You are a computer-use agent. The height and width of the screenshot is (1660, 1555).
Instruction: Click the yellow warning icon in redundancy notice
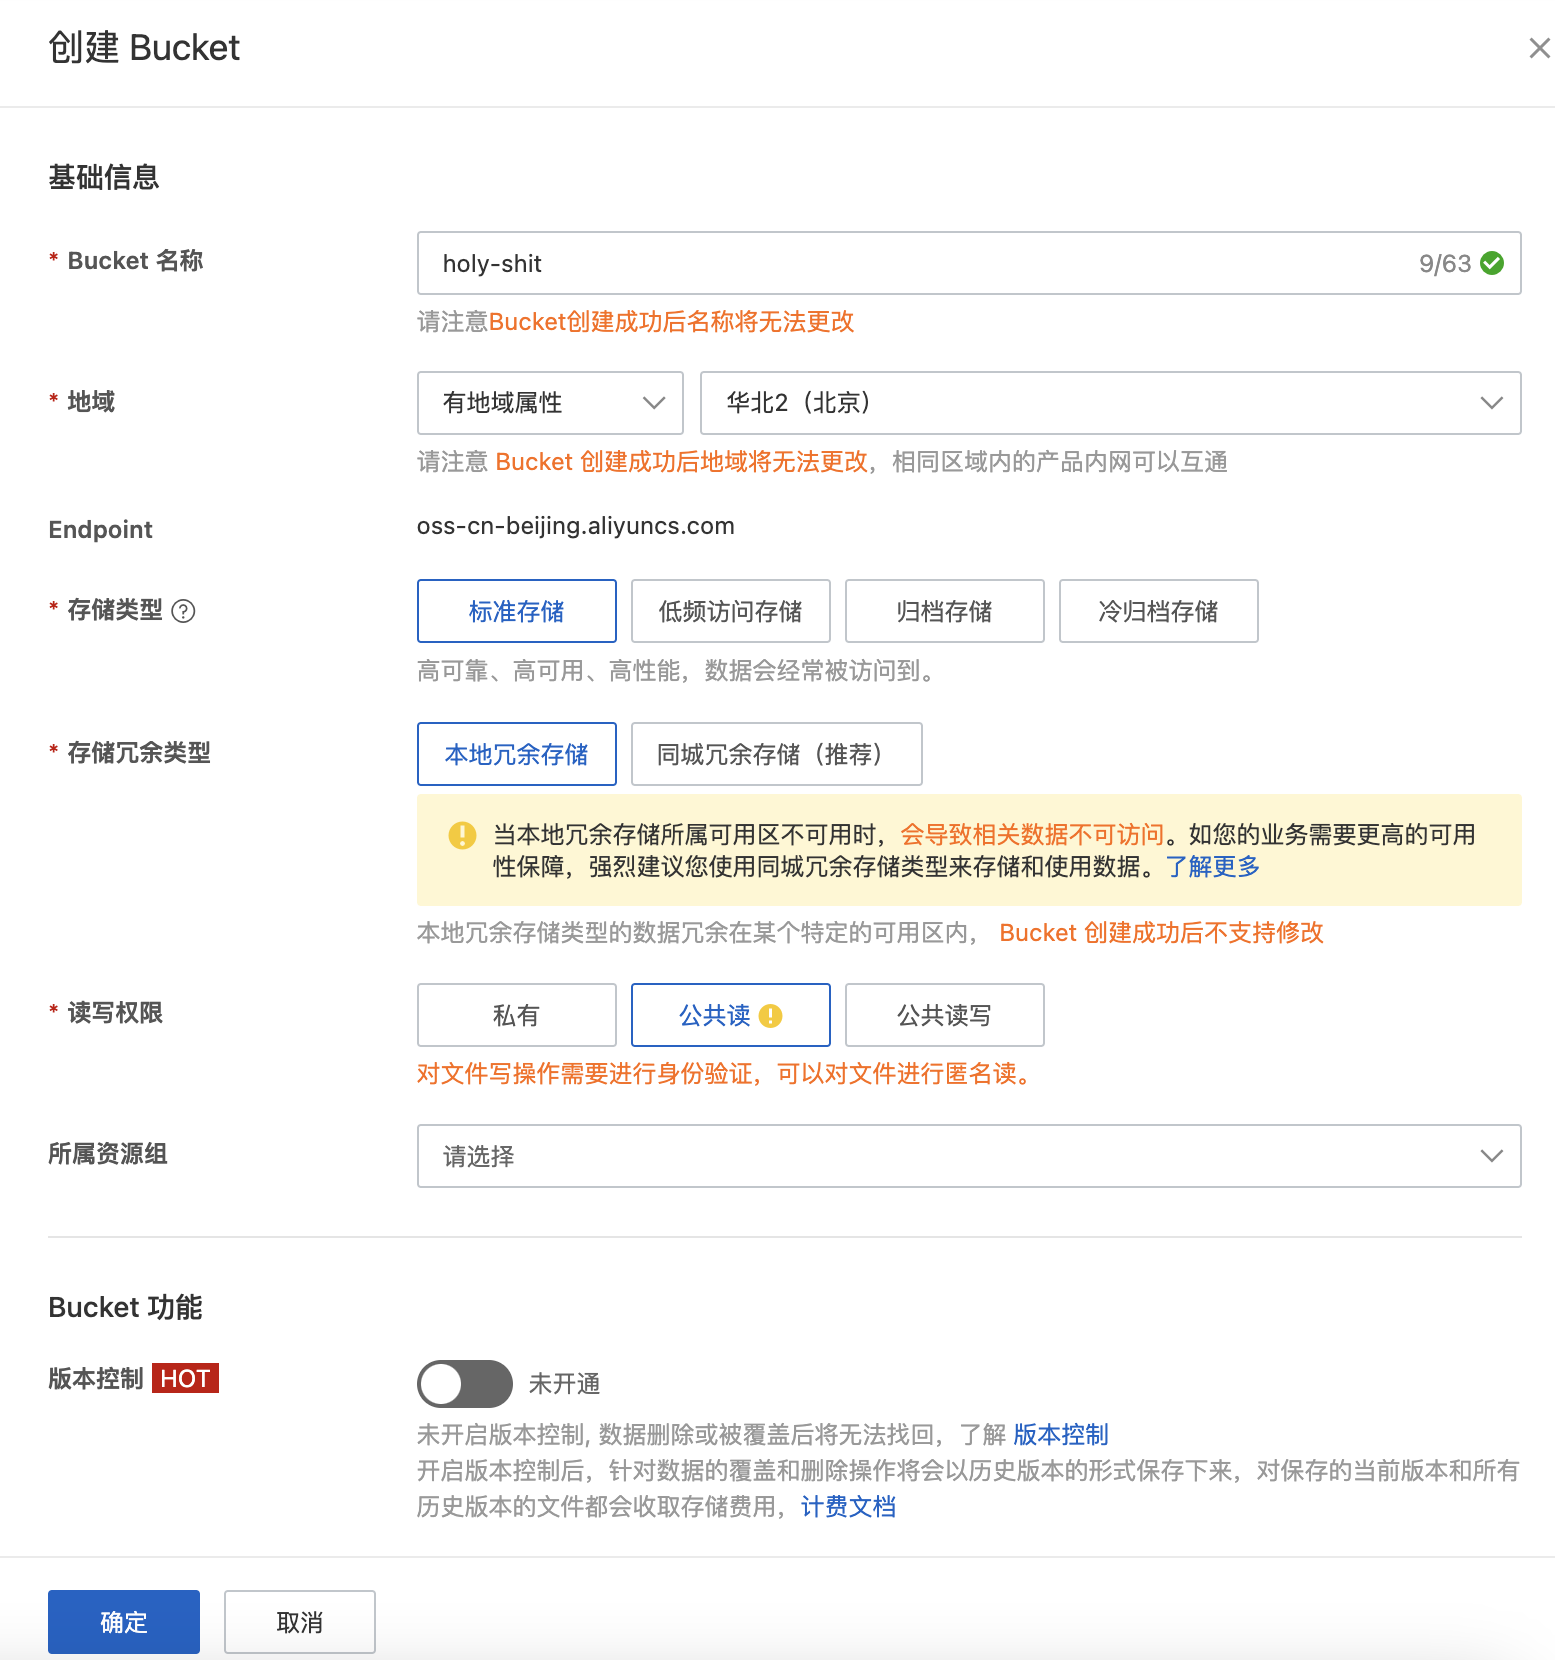point(462,835)
